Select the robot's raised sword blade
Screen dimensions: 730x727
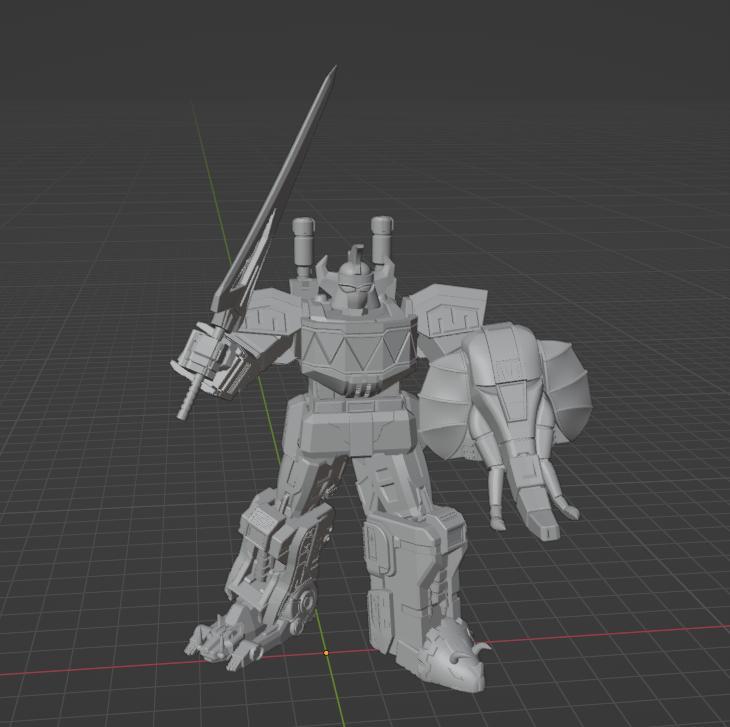tap(280, 186)
